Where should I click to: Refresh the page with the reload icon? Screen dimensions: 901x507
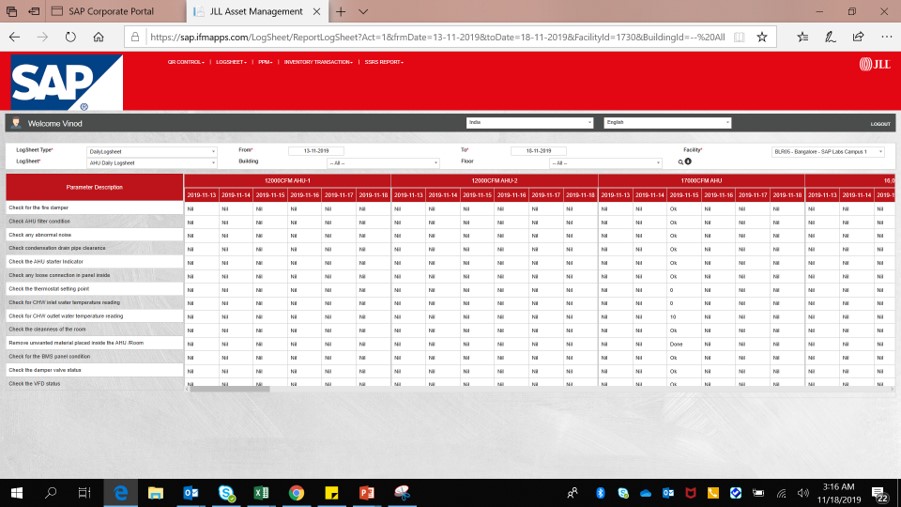[70, 37]
